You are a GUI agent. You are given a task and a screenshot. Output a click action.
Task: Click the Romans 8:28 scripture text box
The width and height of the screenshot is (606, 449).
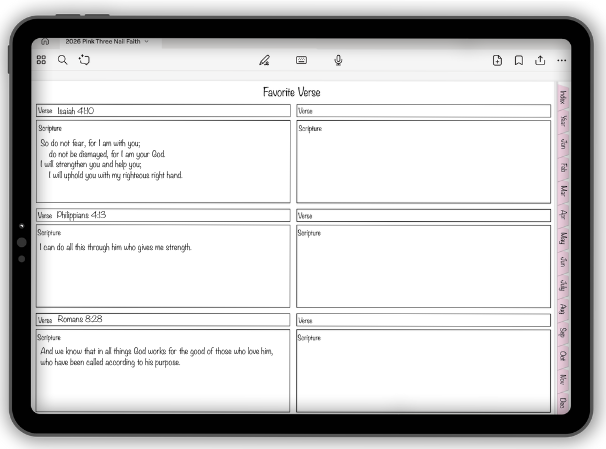(163, 371)
